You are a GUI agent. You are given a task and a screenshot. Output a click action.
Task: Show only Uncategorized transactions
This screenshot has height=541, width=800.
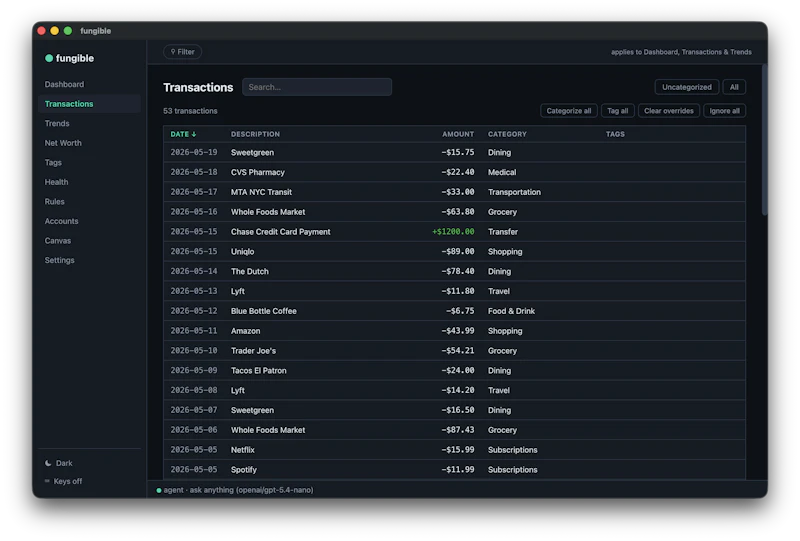(686, 87)
